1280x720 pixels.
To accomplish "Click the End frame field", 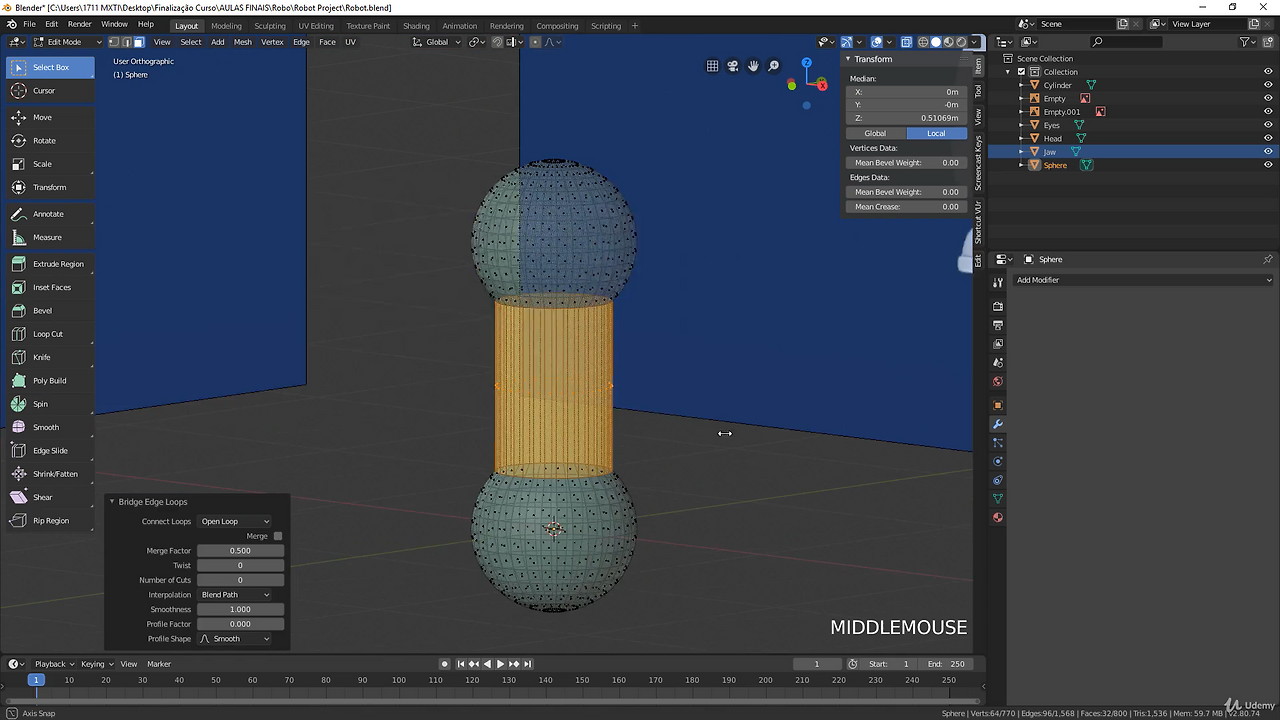I will 946,664.
